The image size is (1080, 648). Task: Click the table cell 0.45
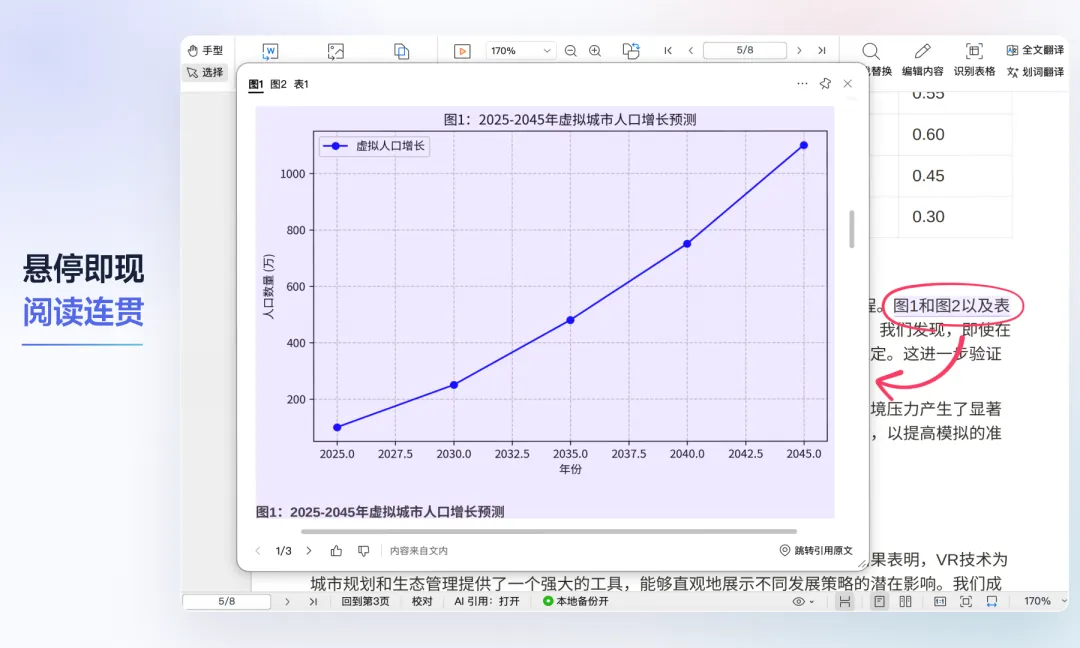[928, 176]
